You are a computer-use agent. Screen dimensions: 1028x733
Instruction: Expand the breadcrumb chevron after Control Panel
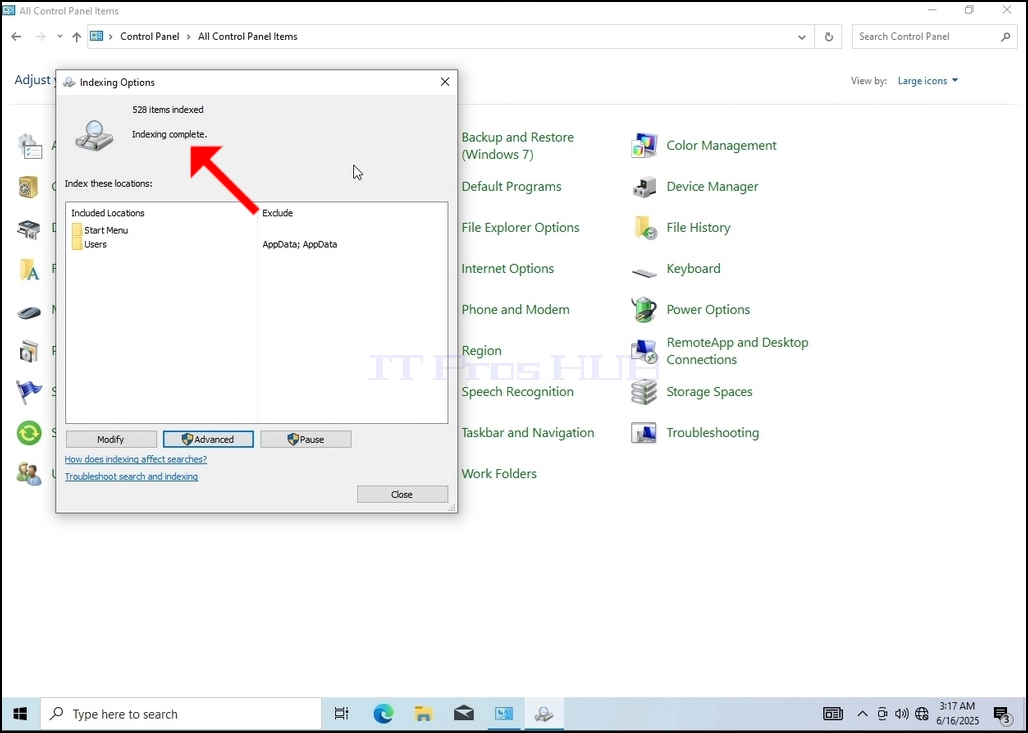[x=189, y=37]
